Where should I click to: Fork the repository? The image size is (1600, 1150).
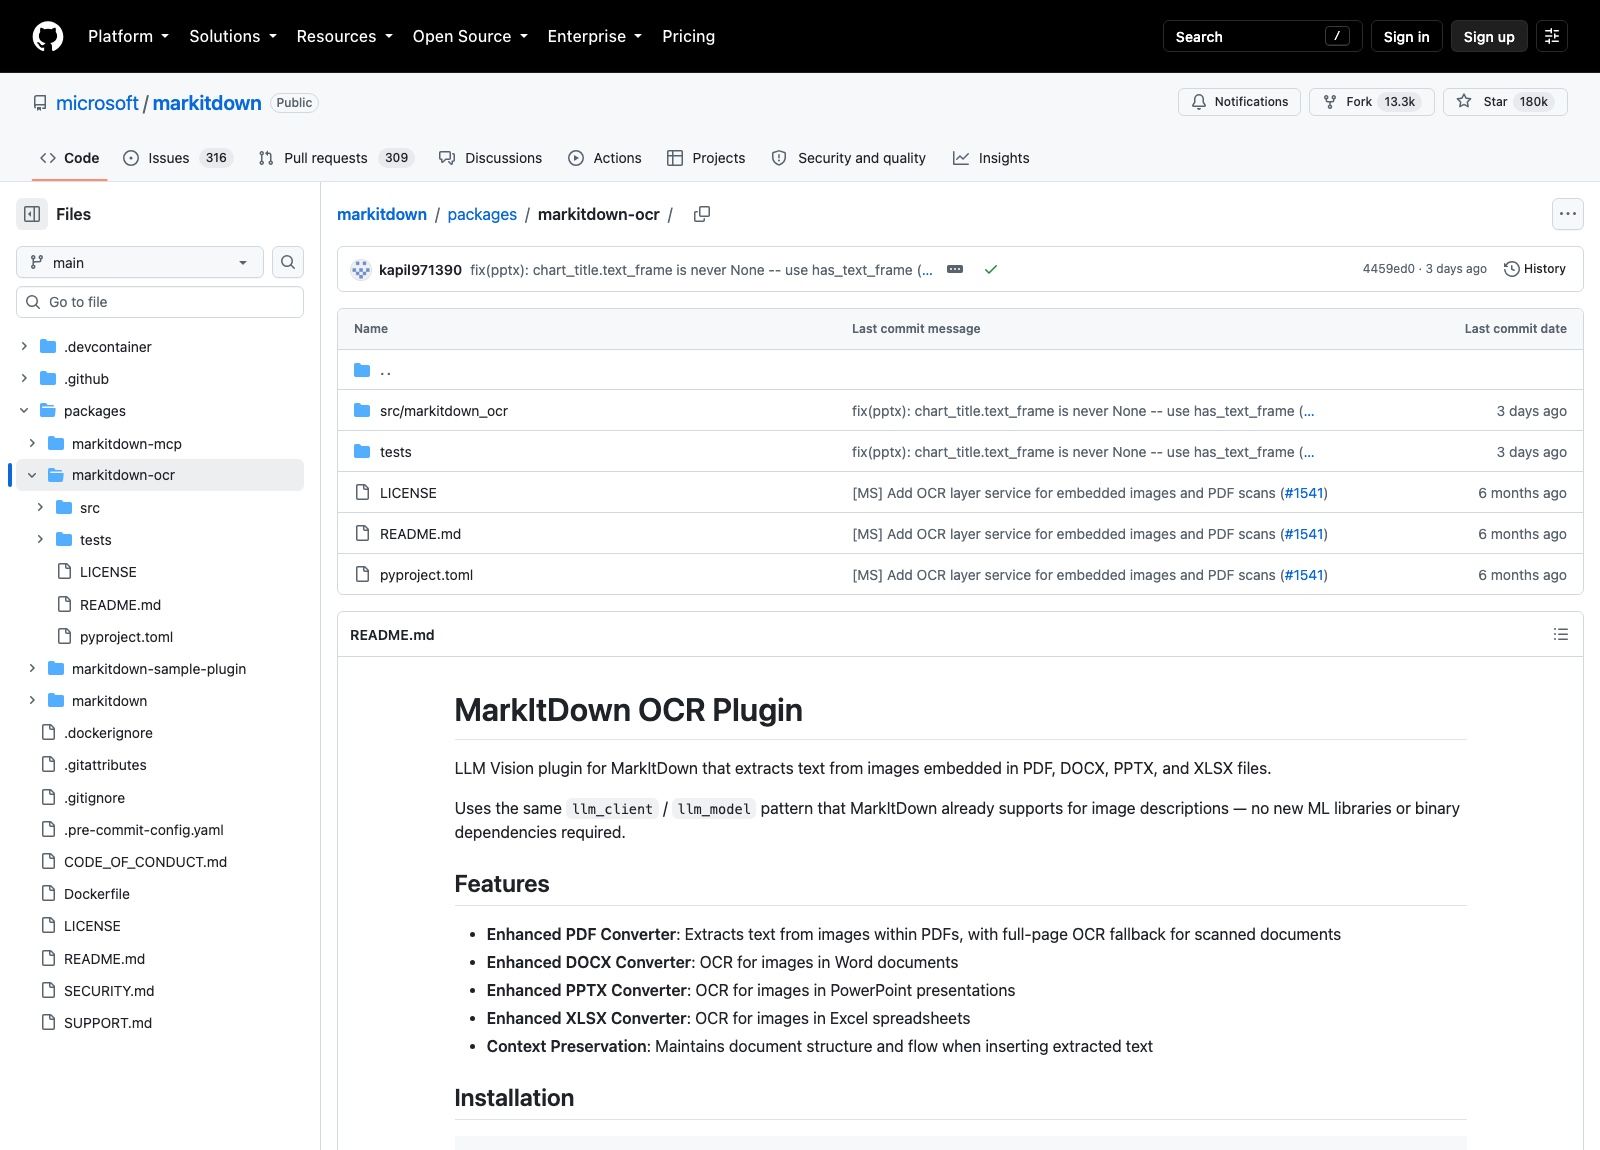point(1371,102)
